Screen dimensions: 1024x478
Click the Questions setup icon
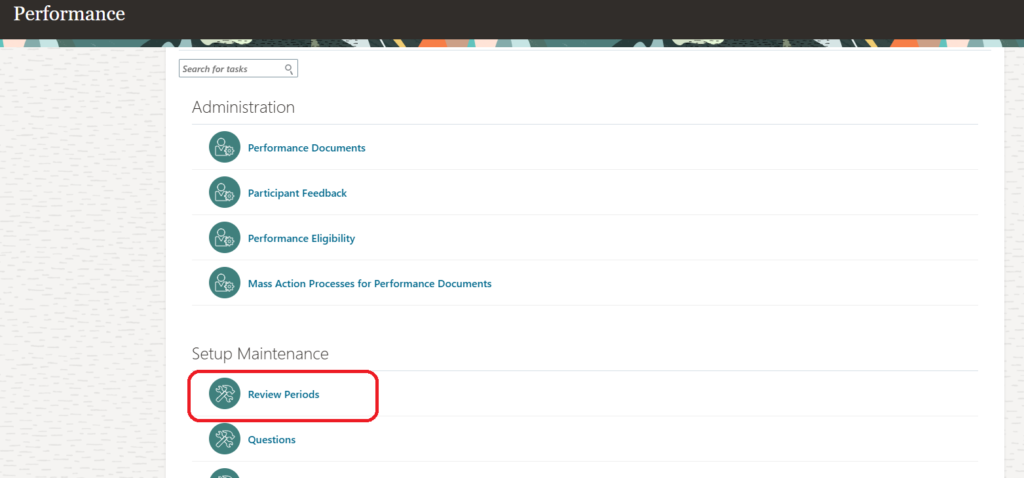tap(225, 439)
